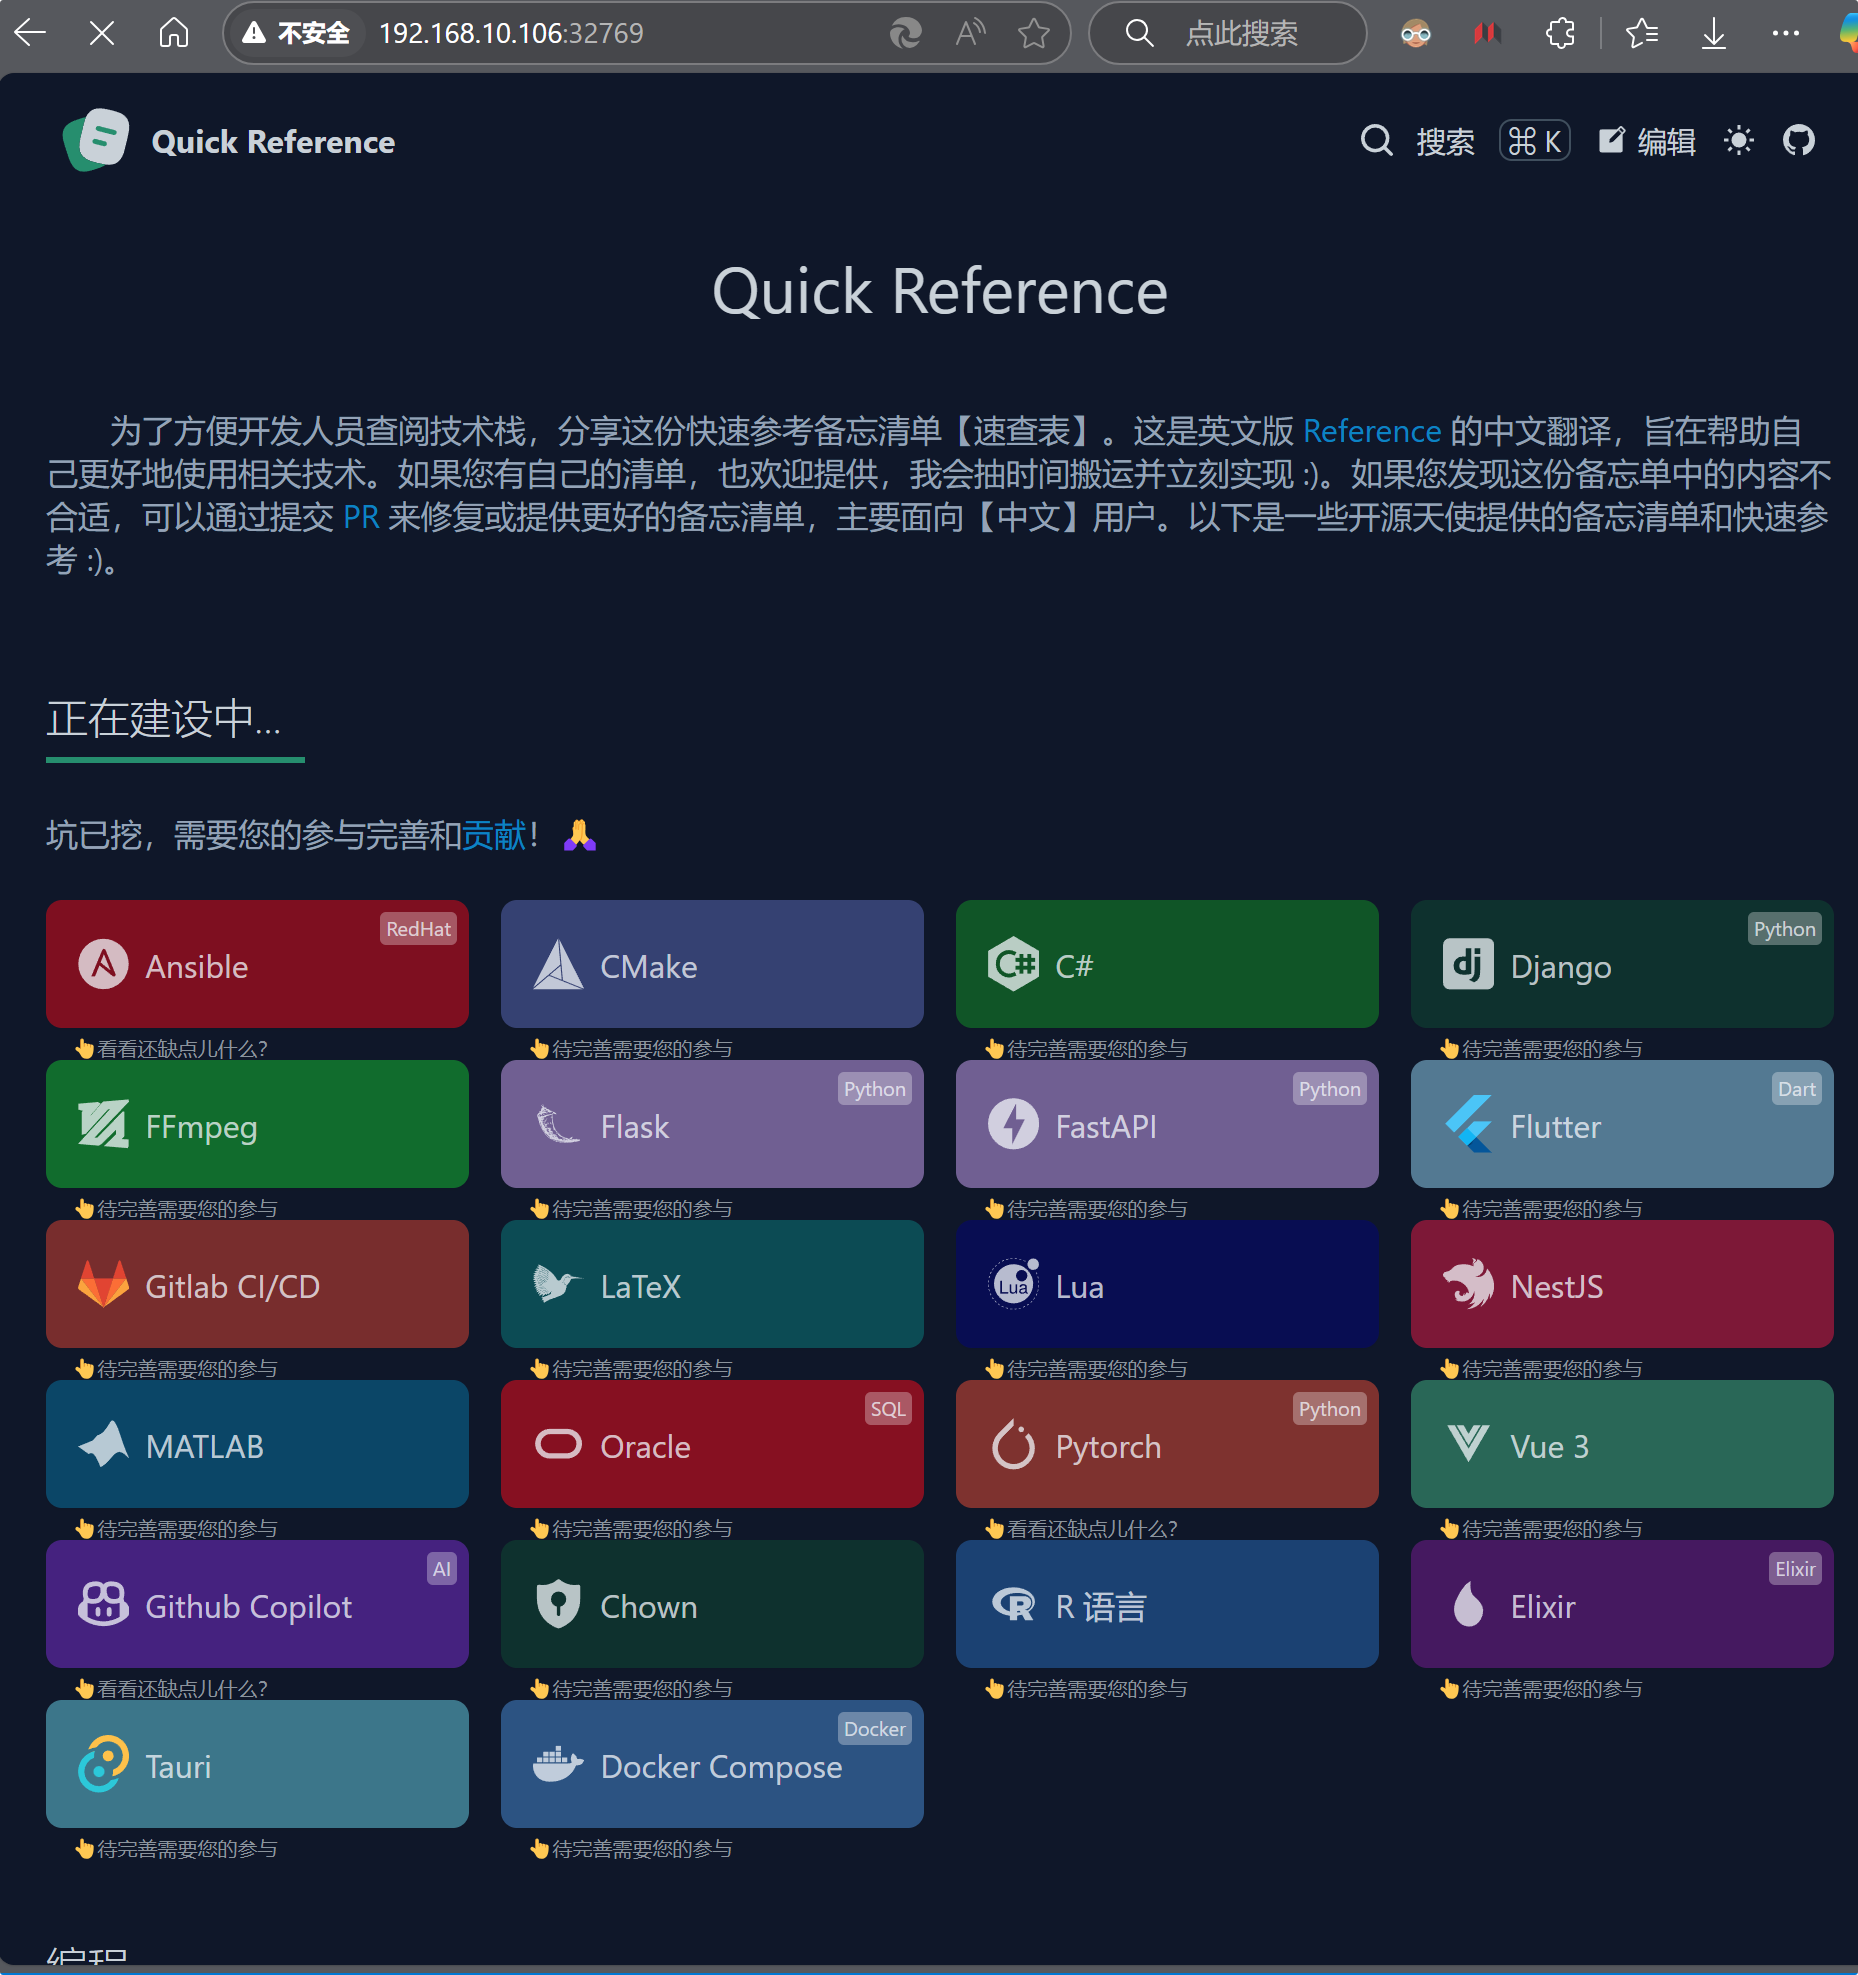Click the 编辑 edit link
This screenshot has width=1858, height=1975.
[1647, 141]
